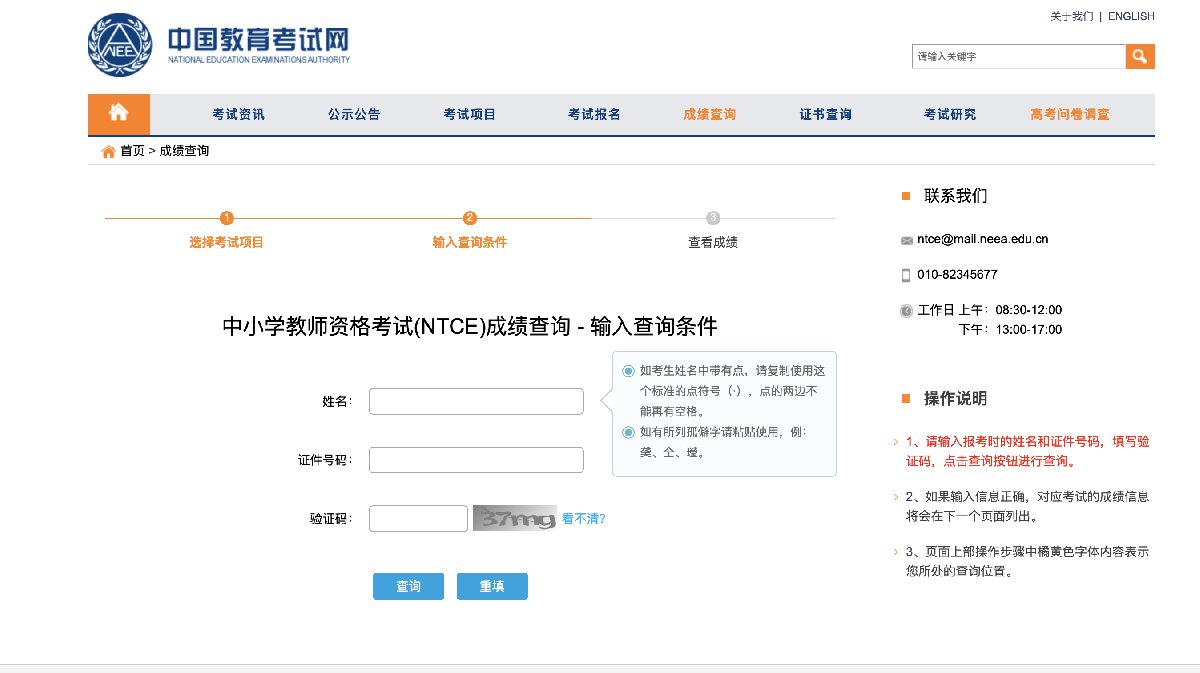This screenshot has width=1200, height=673.
Task: Click the orange search magnifier button
Action: coord(1140,57)
